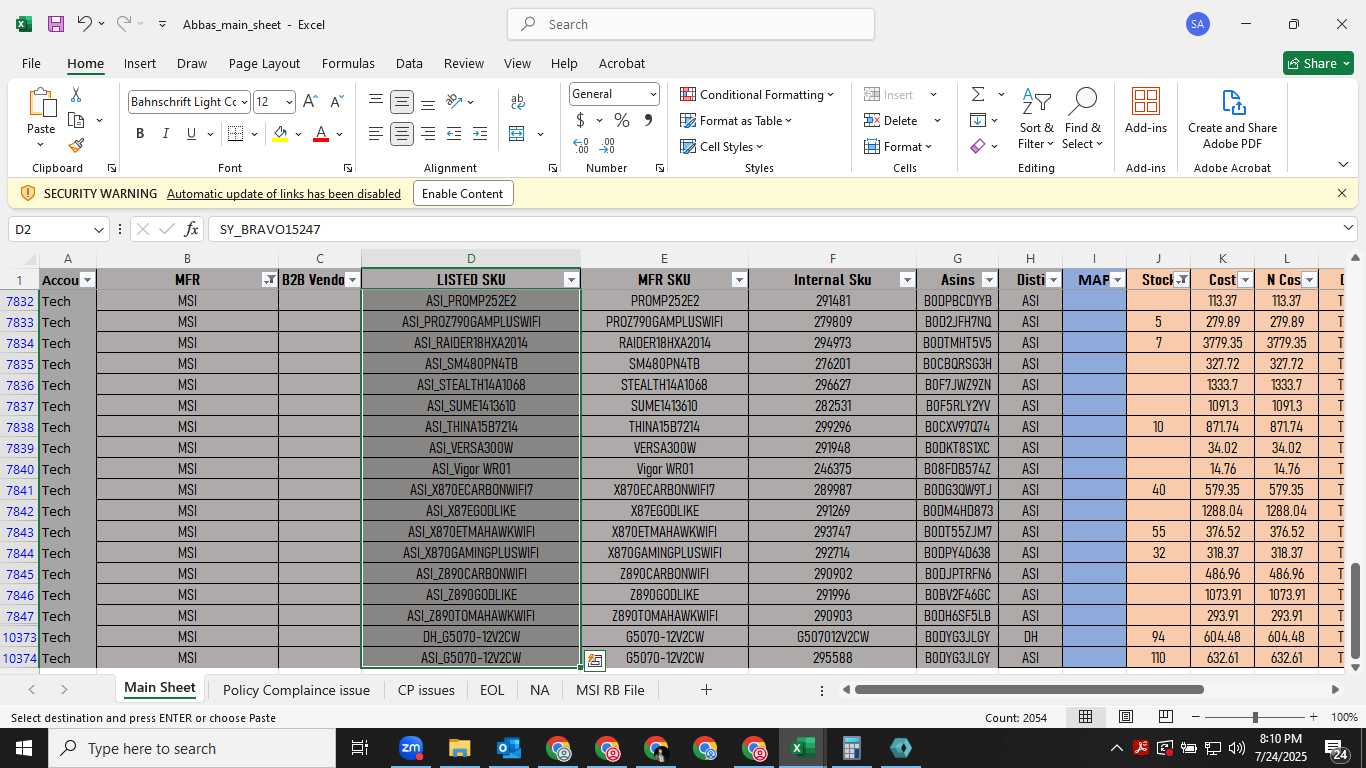Open the Data ribbon tab
1366x768 pixels.
click(x=409, y=63)
